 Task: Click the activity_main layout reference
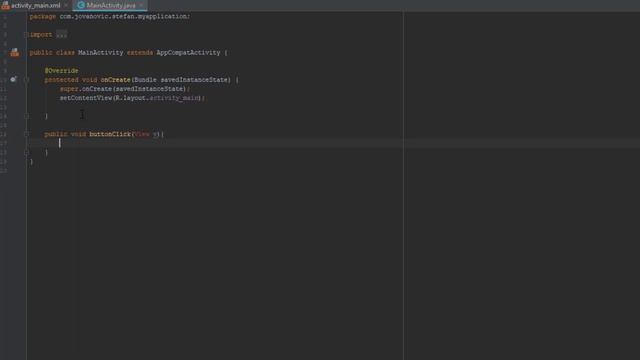pos(174,98)
